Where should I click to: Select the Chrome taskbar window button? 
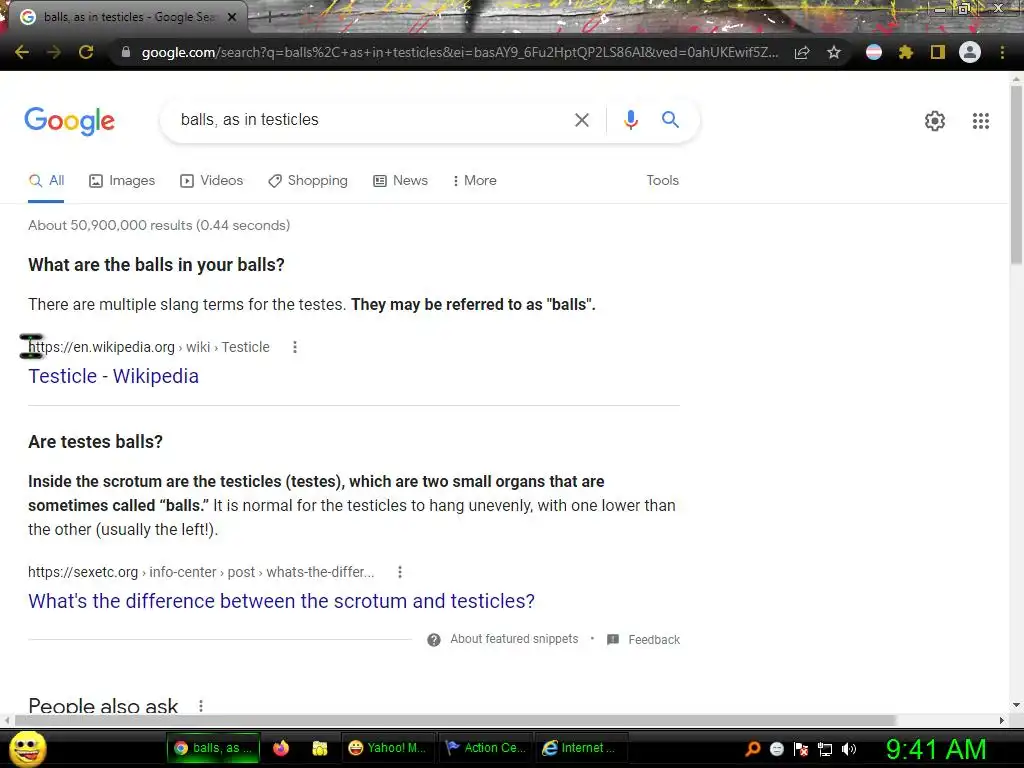click(x=214, y=748)
